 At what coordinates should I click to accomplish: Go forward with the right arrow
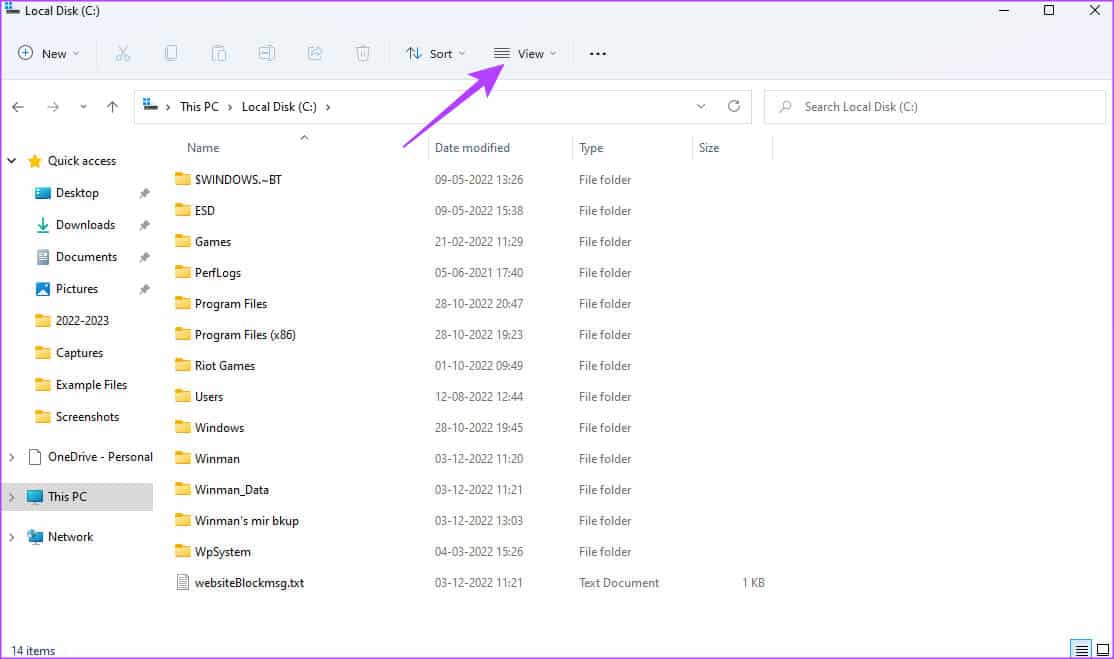click(53, 107)
